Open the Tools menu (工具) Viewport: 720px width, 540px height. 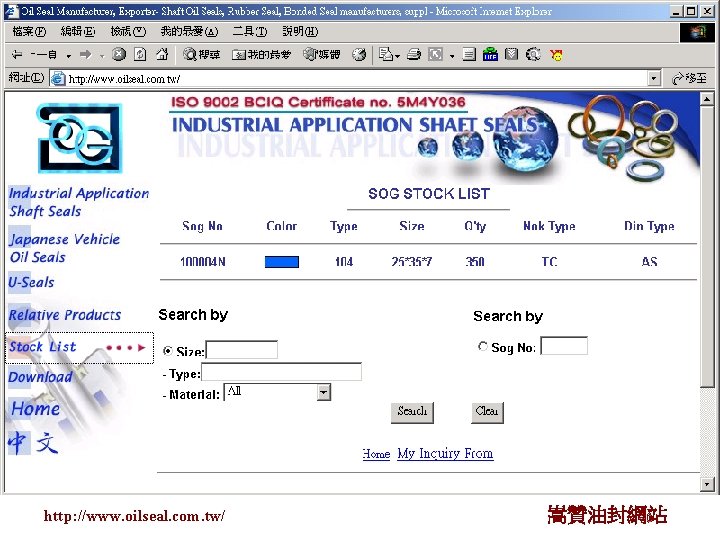click(x=249, y=31)
